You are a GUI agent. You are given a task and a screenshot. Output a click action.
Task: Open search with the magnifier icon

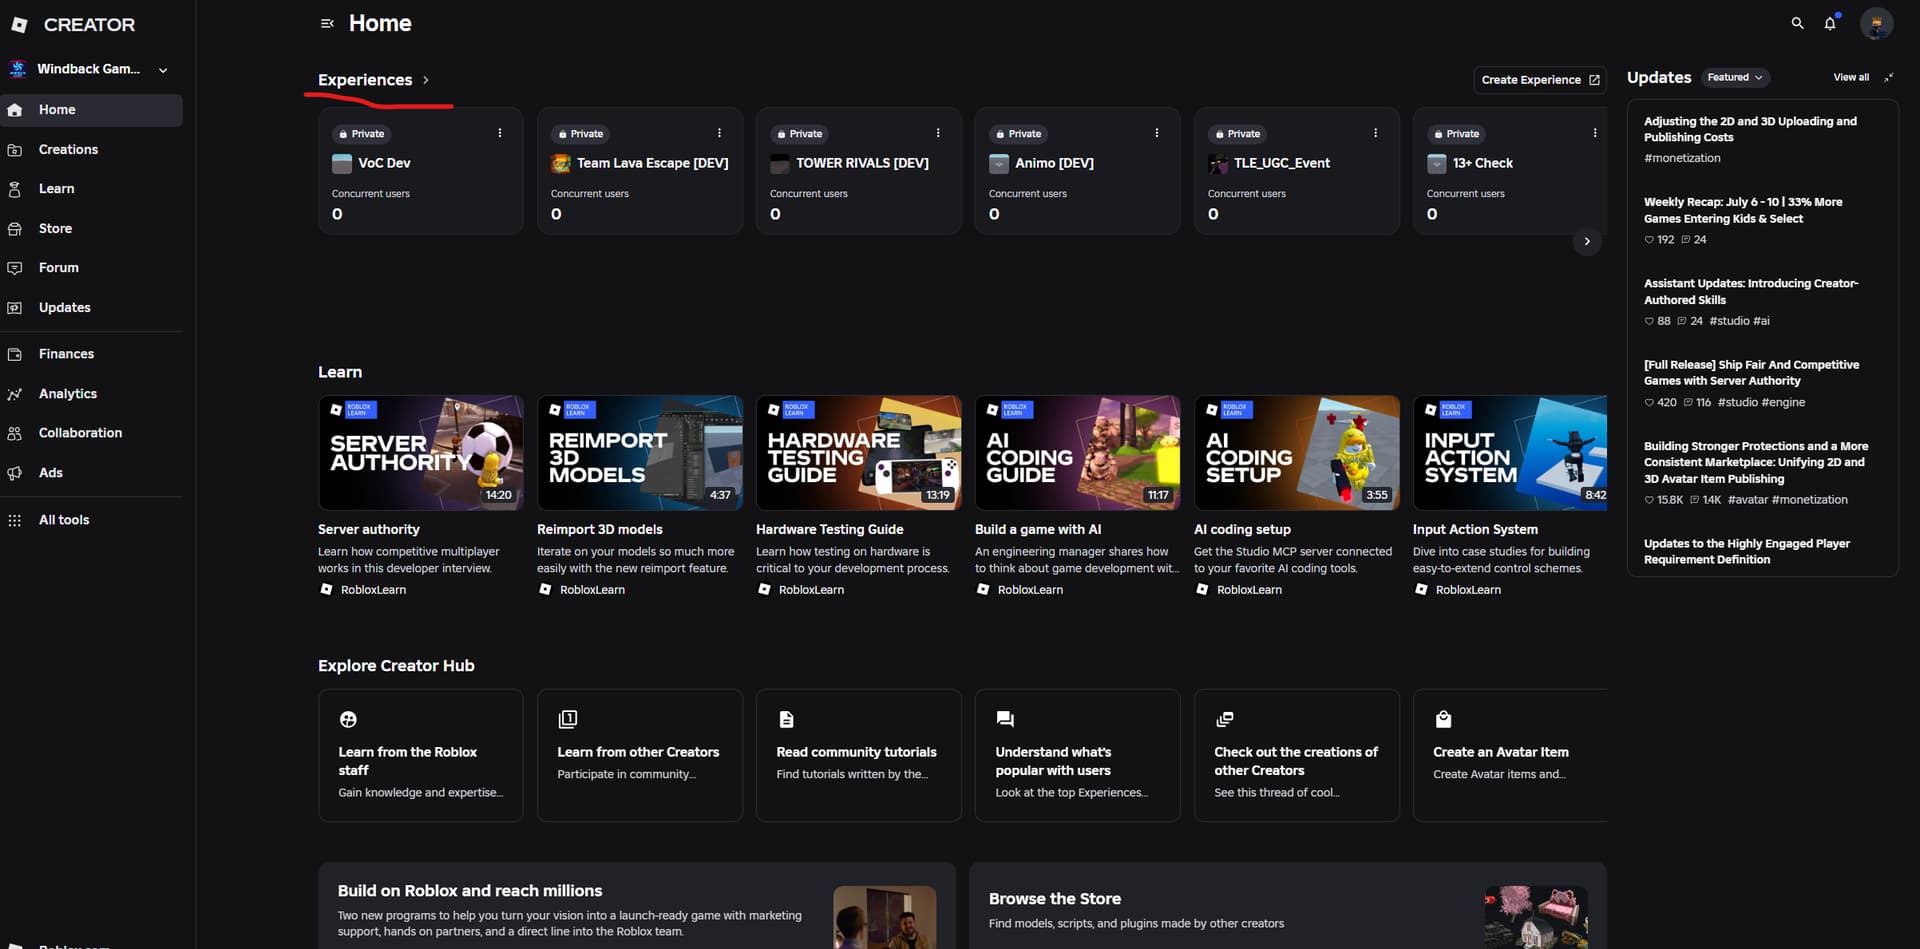point(1797,23)
